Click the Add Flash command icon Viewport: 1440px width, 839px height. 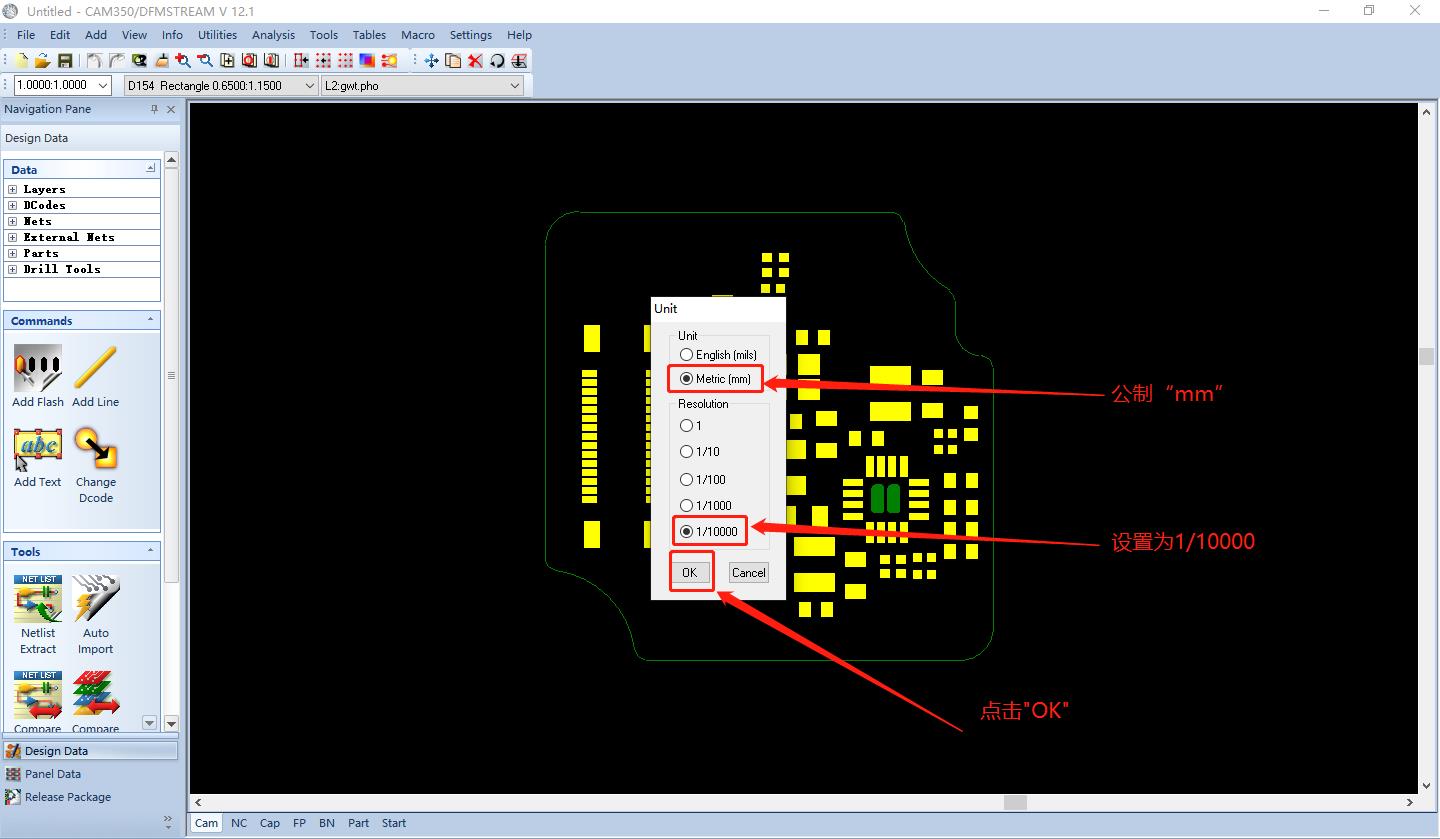click(x=38, y=369)
